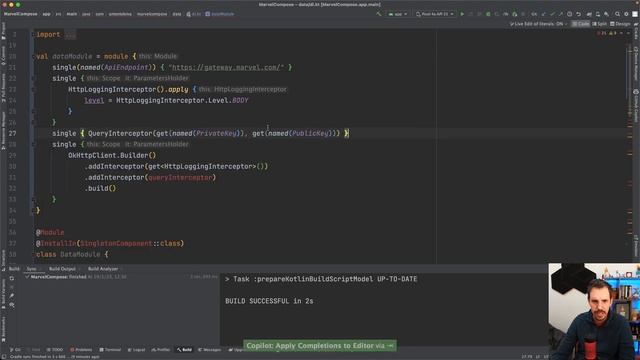The height and width of the screenshot is (360, 640).
Task: Open the Logcat tool window
Action: [136, 350]
